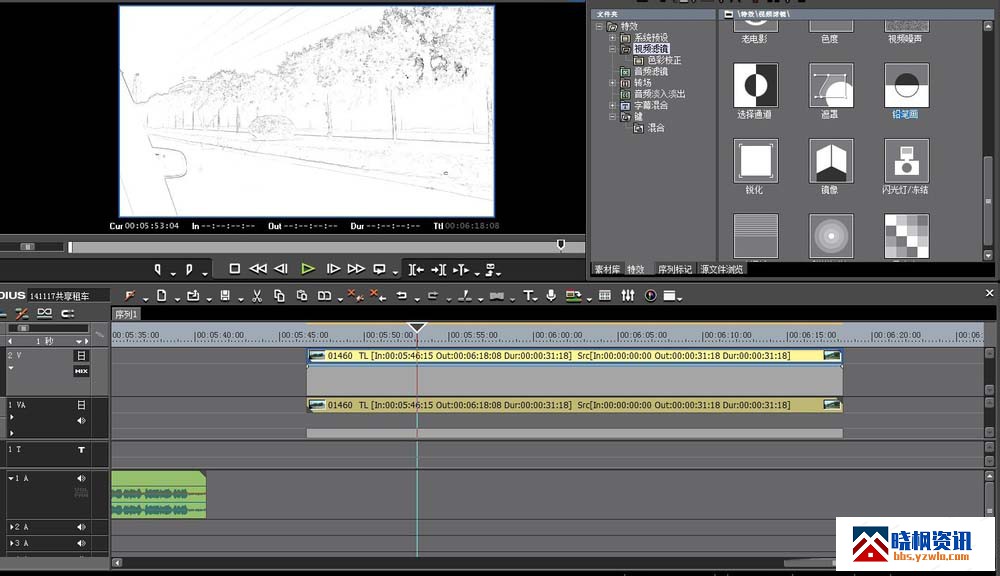Image resolution: width=1000 pixels, height=576 pixels.
Task: Select the 选择通道 effect thumbnail
Action: click(x=755, y=85)
